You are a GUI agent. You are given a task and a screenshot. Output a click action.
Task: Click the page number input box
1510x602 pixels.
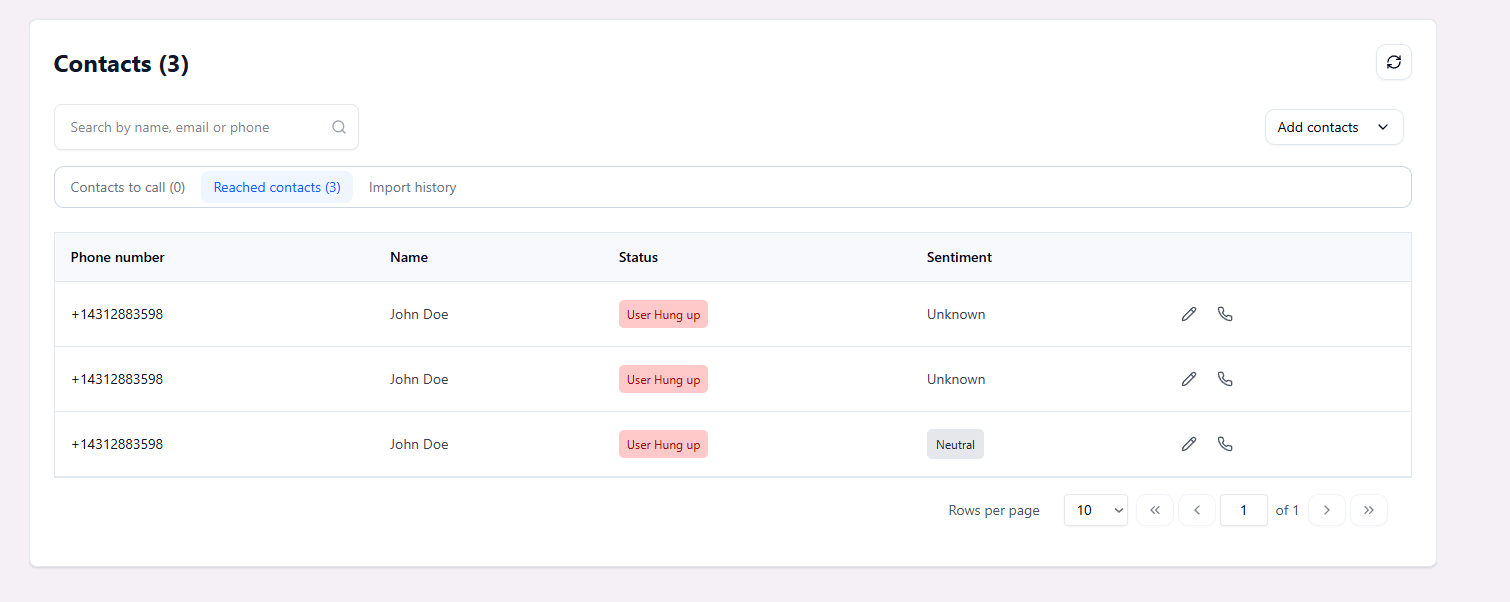(1244, 510)
